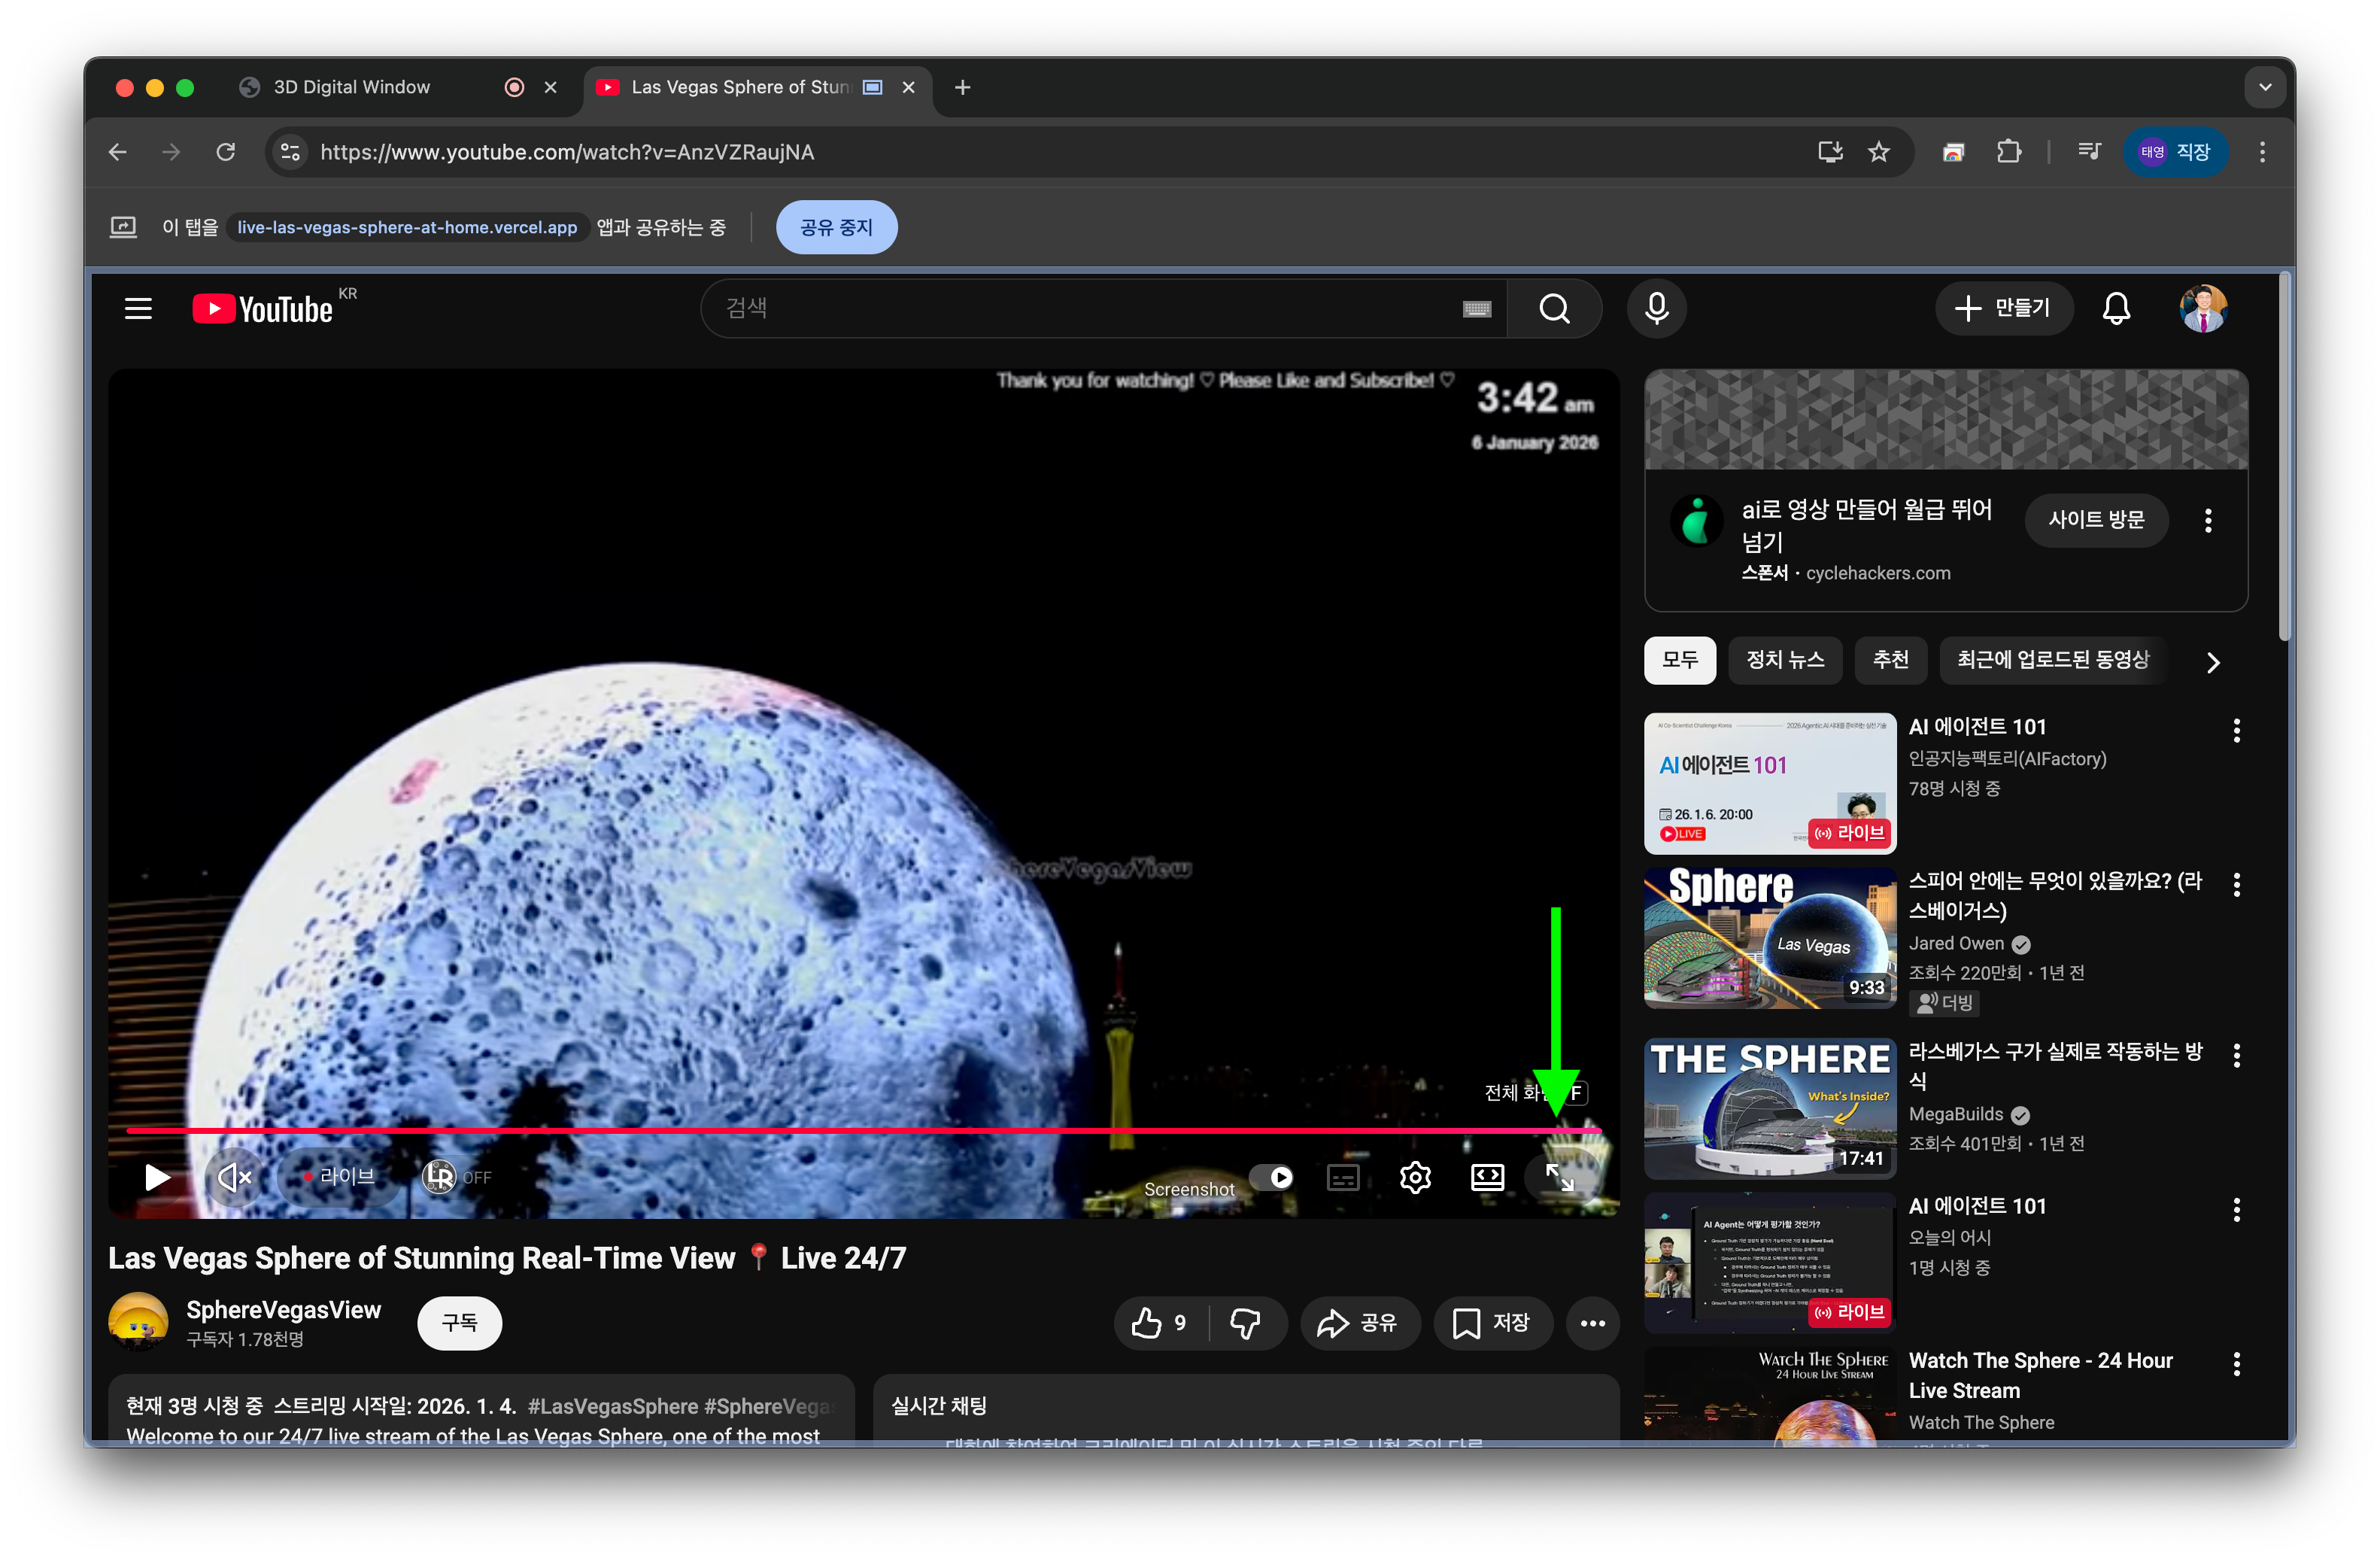The image size is (2380, 1559).
Task: Unmute the video with the speaker icon
Action: pos(233,1177)
